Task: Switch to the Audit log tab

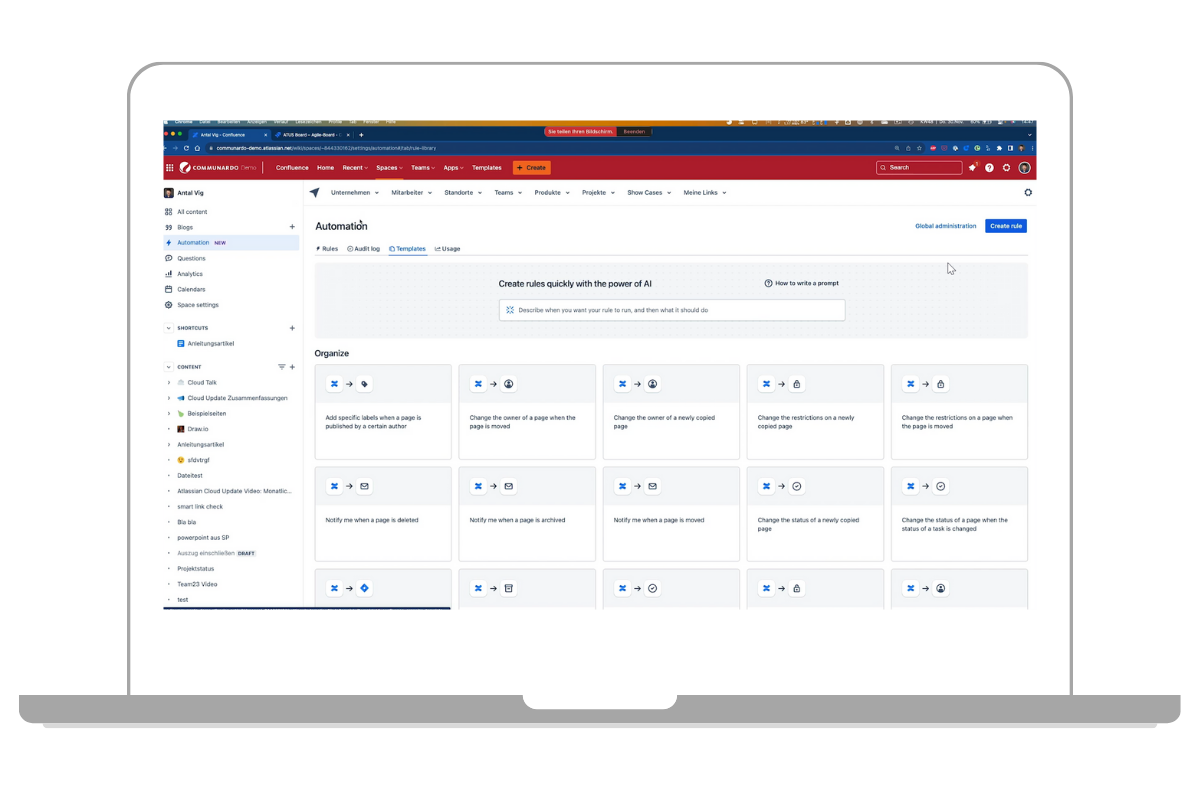Action: 364,248
